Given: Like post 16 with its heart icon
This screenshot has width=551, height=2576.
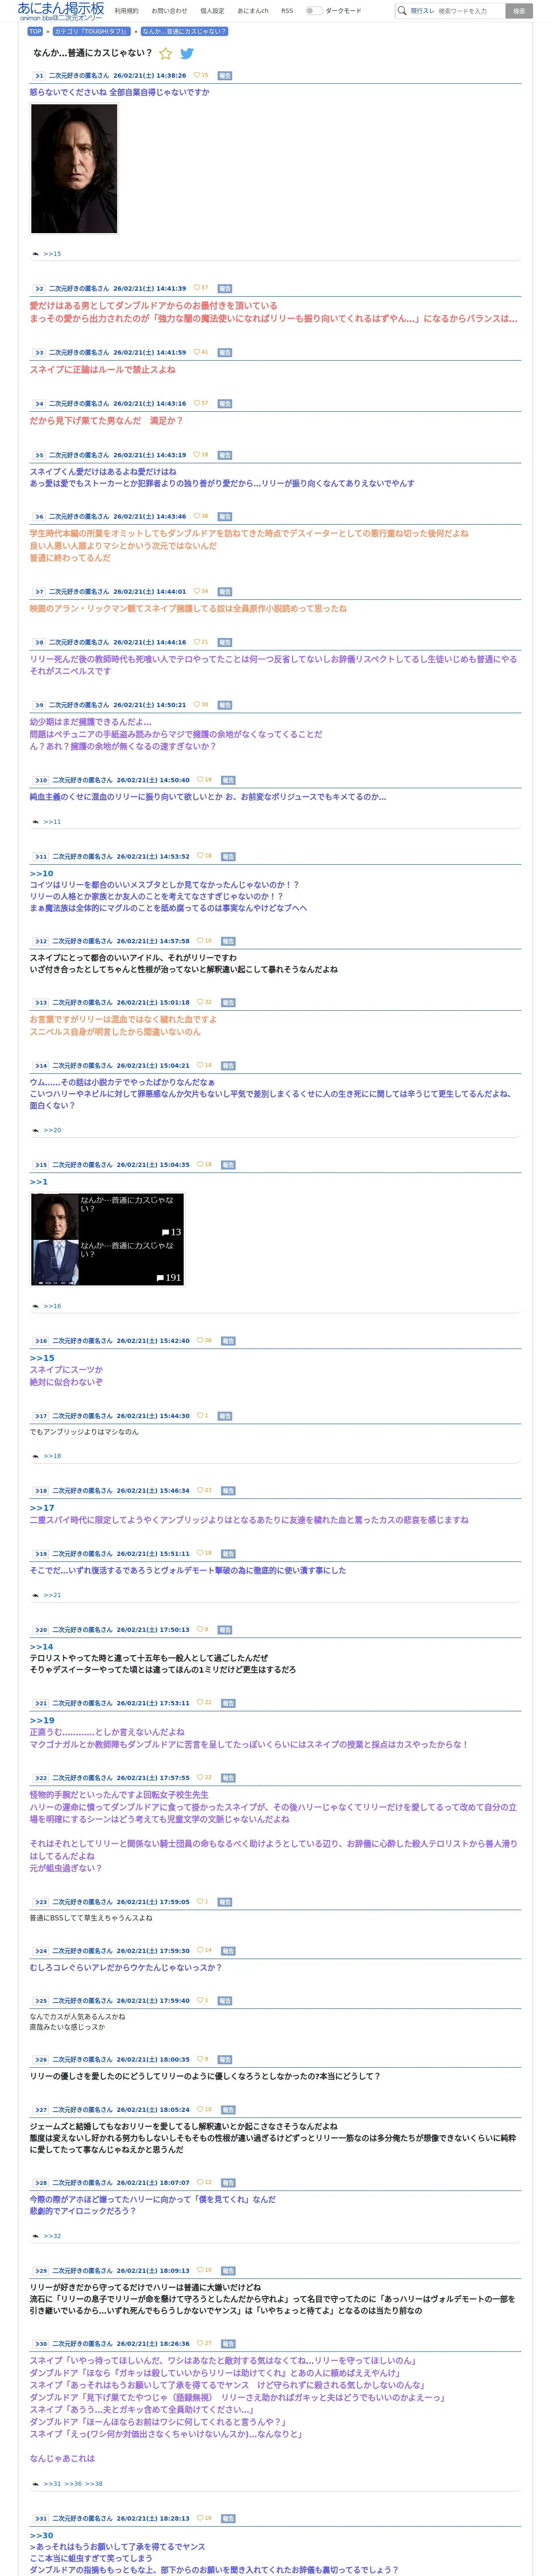Looking at the screenshot, I should 200,1340.
